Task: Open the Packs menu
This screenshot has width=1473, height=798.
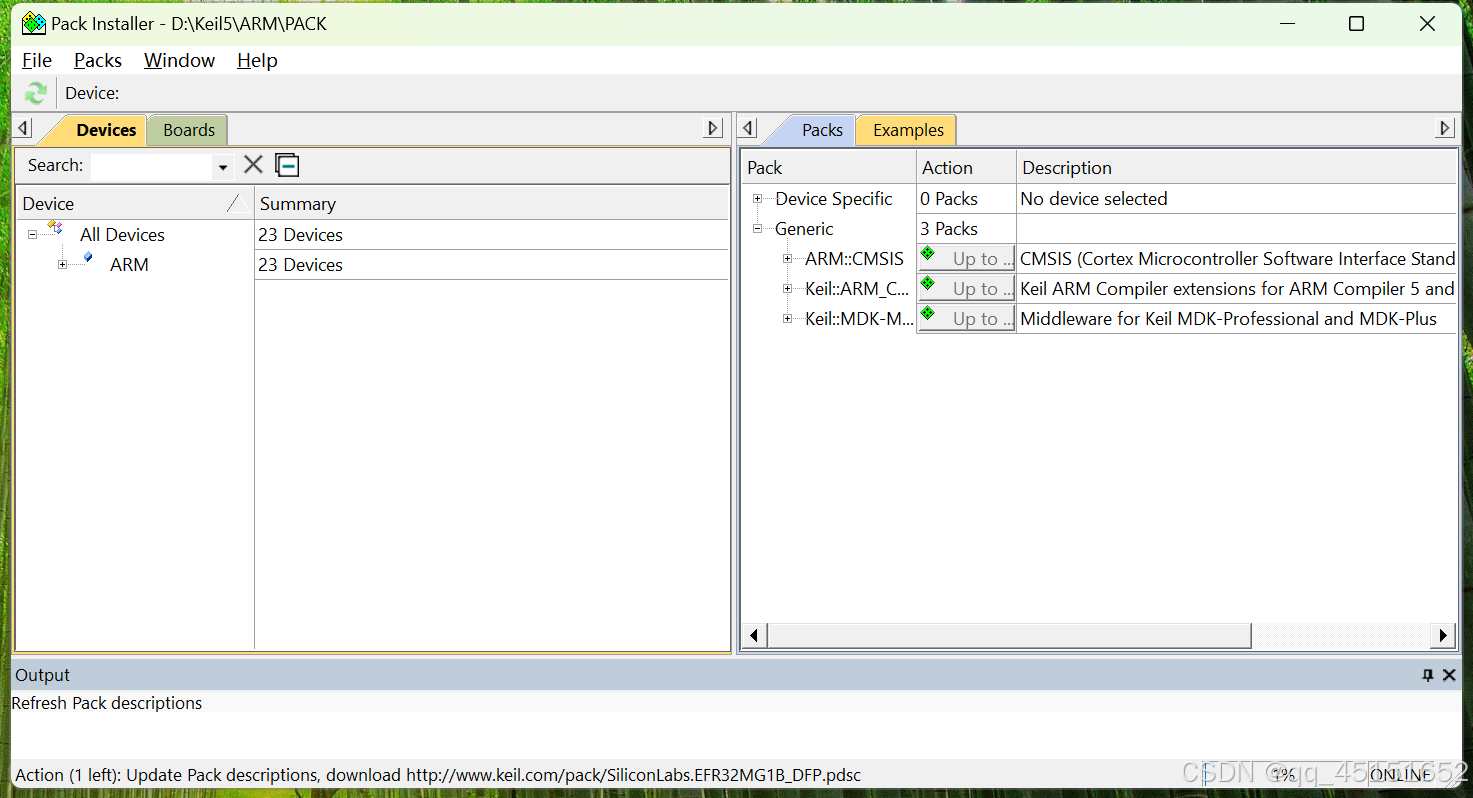Action: (98, 60)
